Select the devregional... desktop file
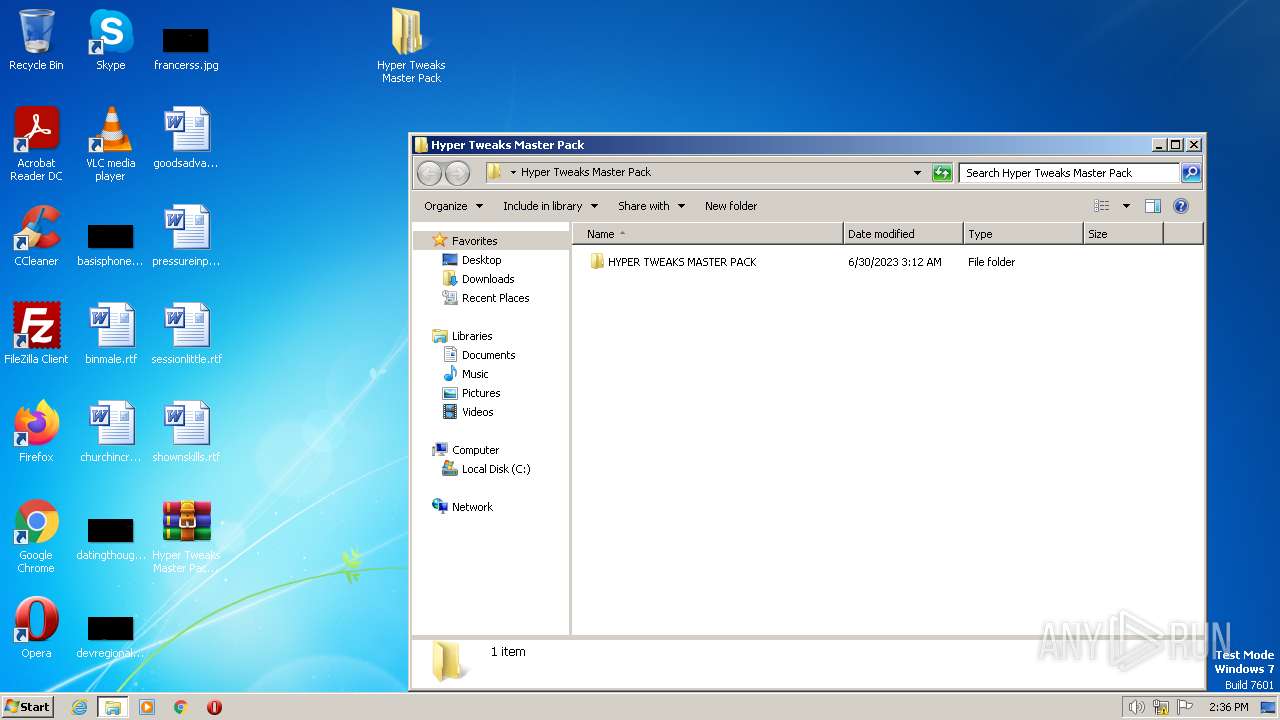Screen dimensions: 1280x720 110,636
